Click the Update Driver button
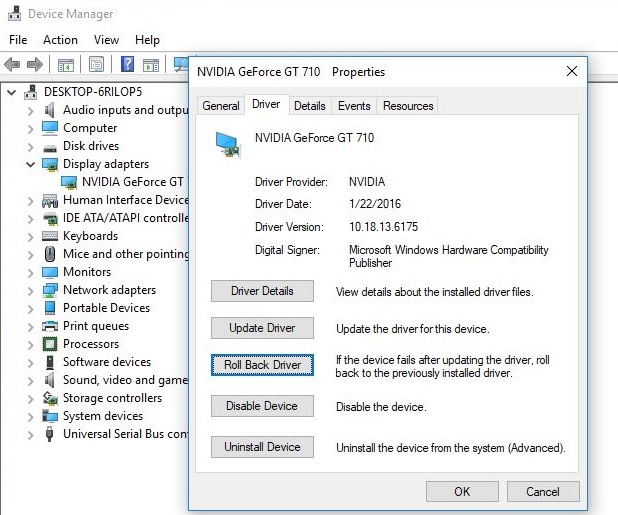Viewport: 618px width, 515px height. point(262,328)
